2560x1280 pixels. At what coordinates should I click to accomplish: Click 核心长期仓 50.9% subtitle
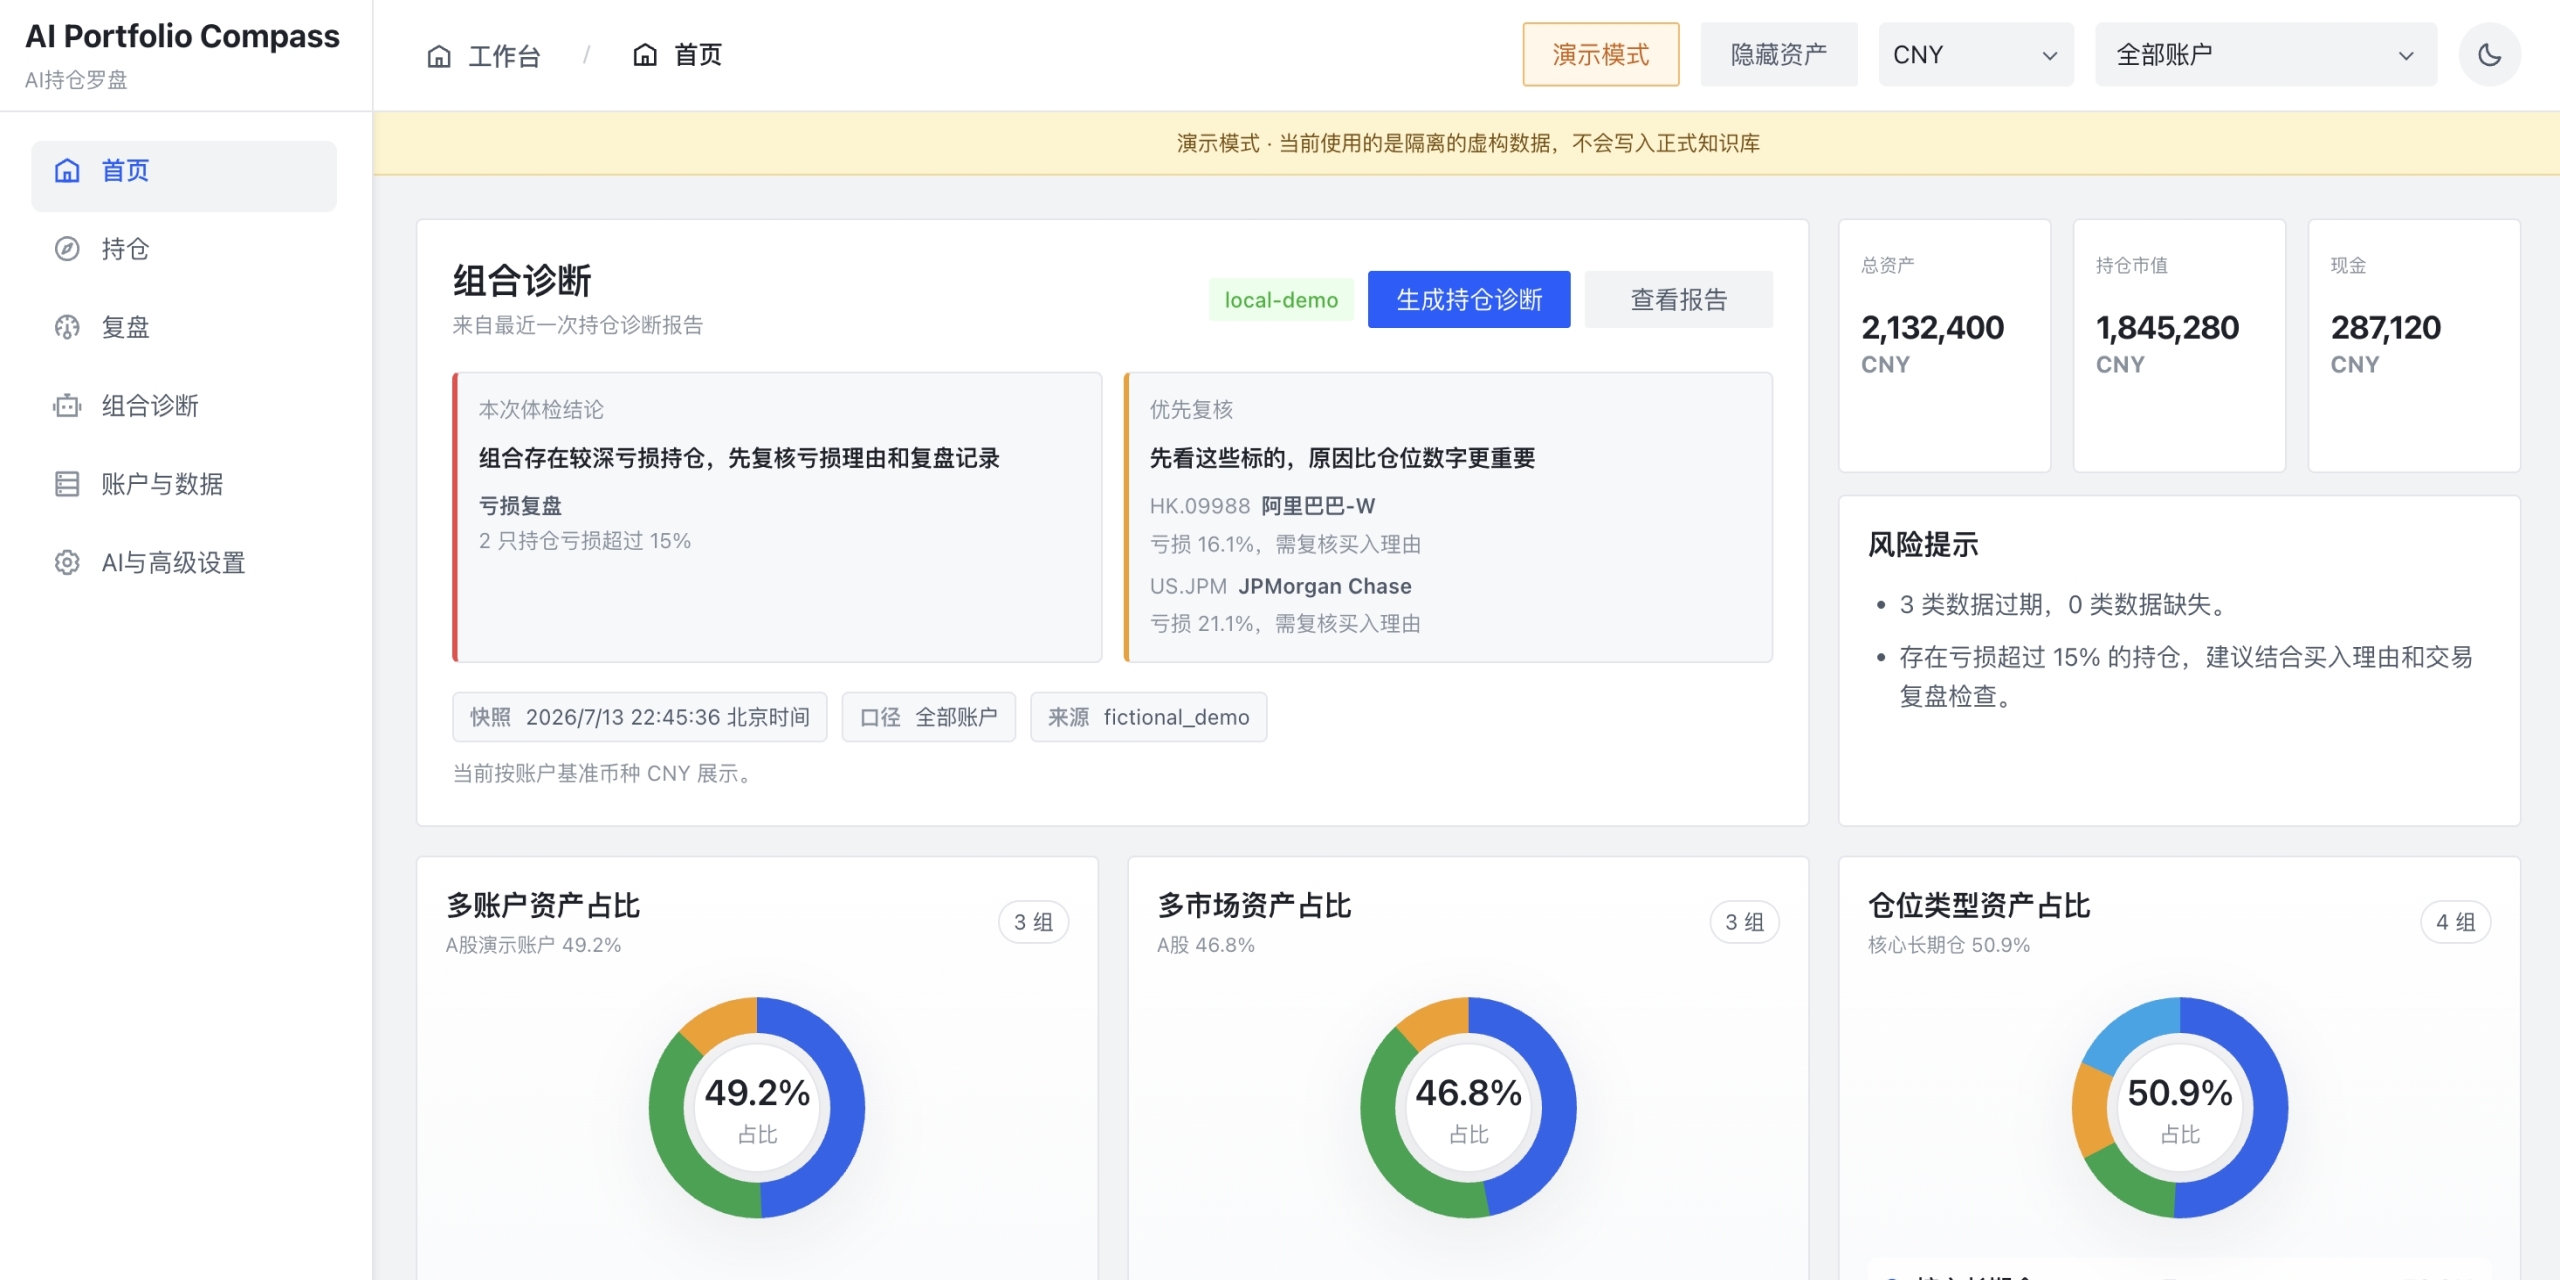click(x=1948, y=945)
